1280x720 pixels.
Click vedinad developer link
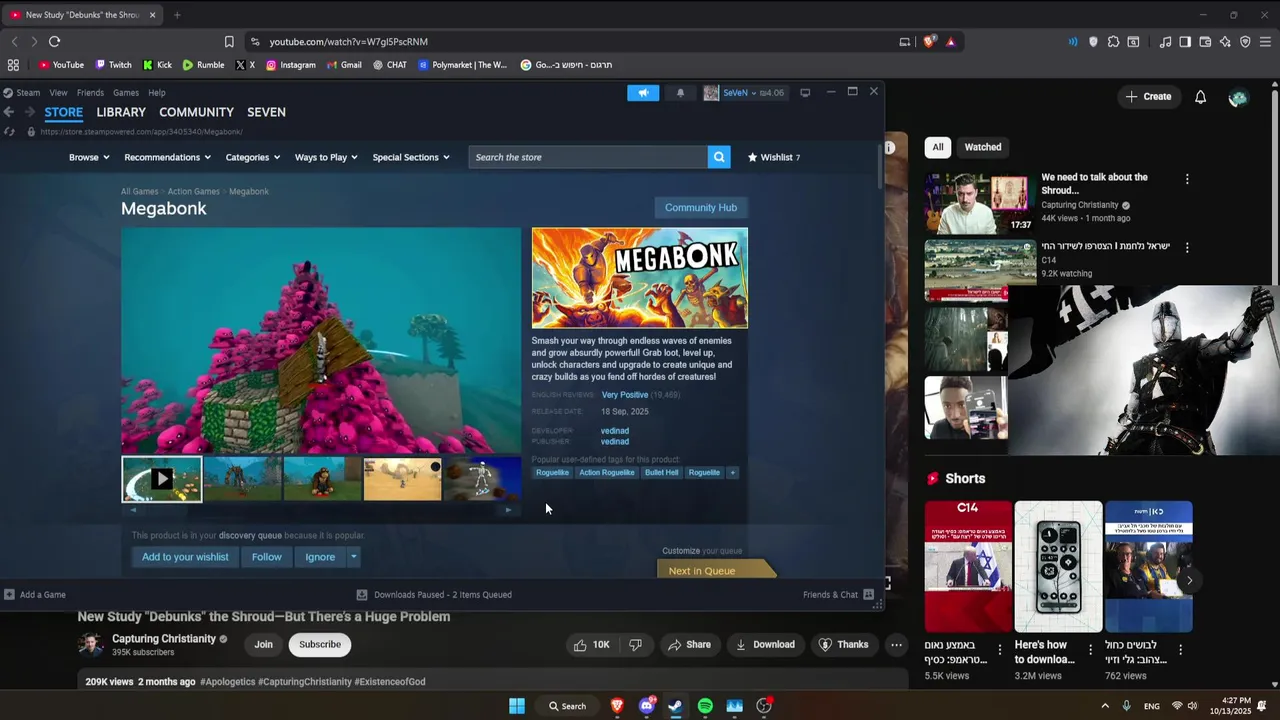click(x=615, y=431)
